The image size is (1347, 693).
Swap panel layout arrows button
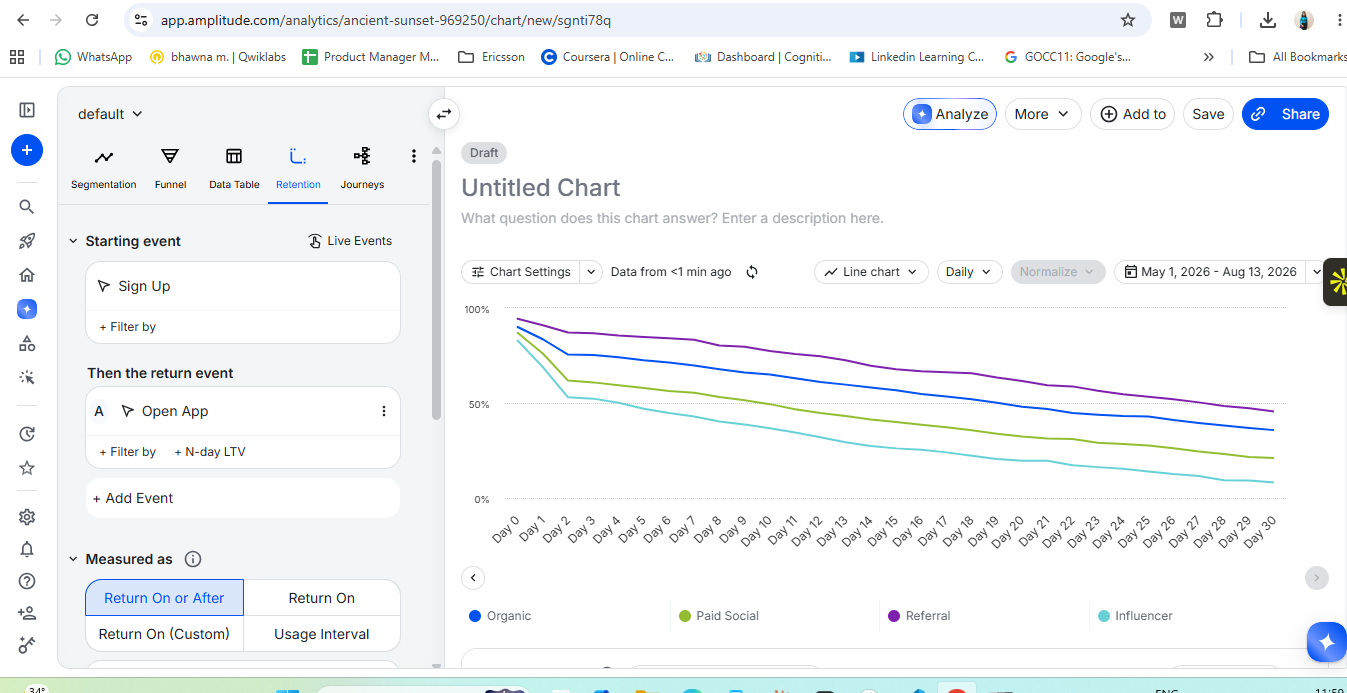pyautogui.click(x=444, y=114)
